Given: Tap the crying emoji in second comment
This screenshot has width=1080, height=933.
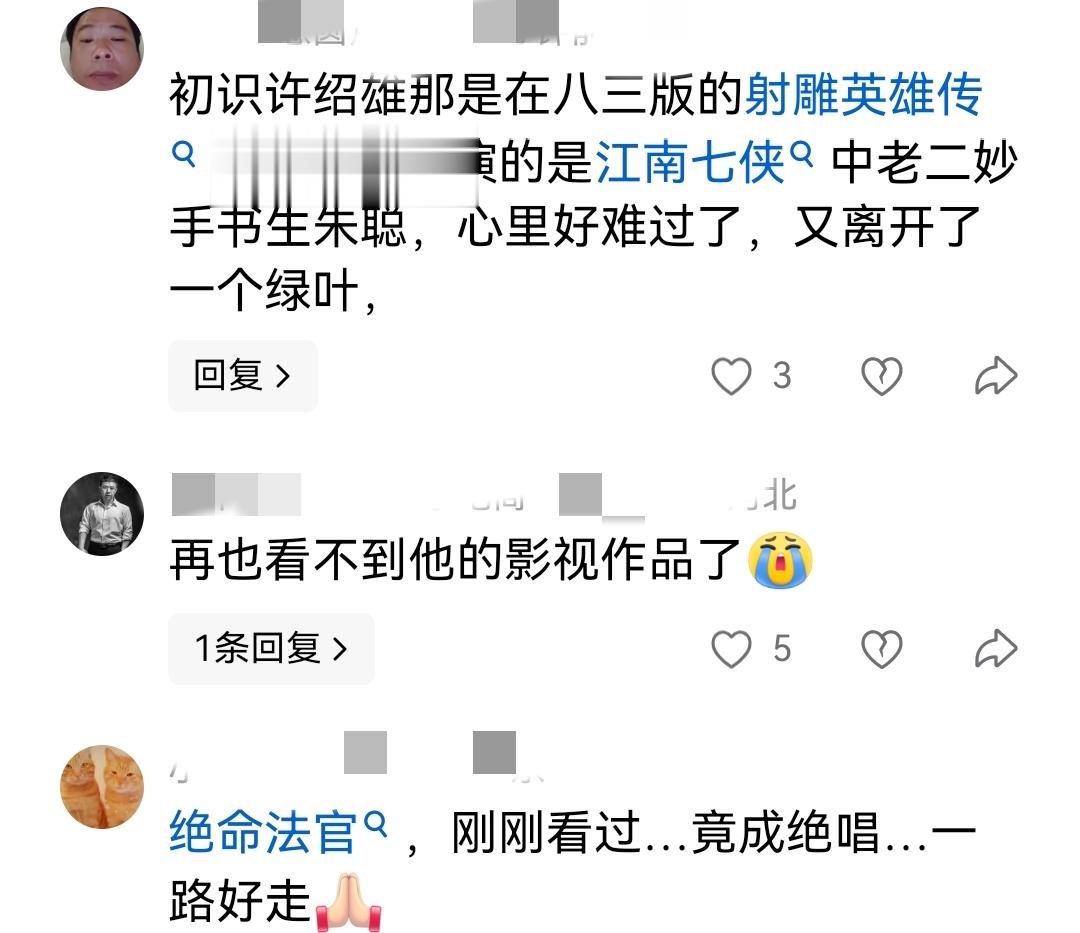Looking at the screenshot, I should point(780,559).
